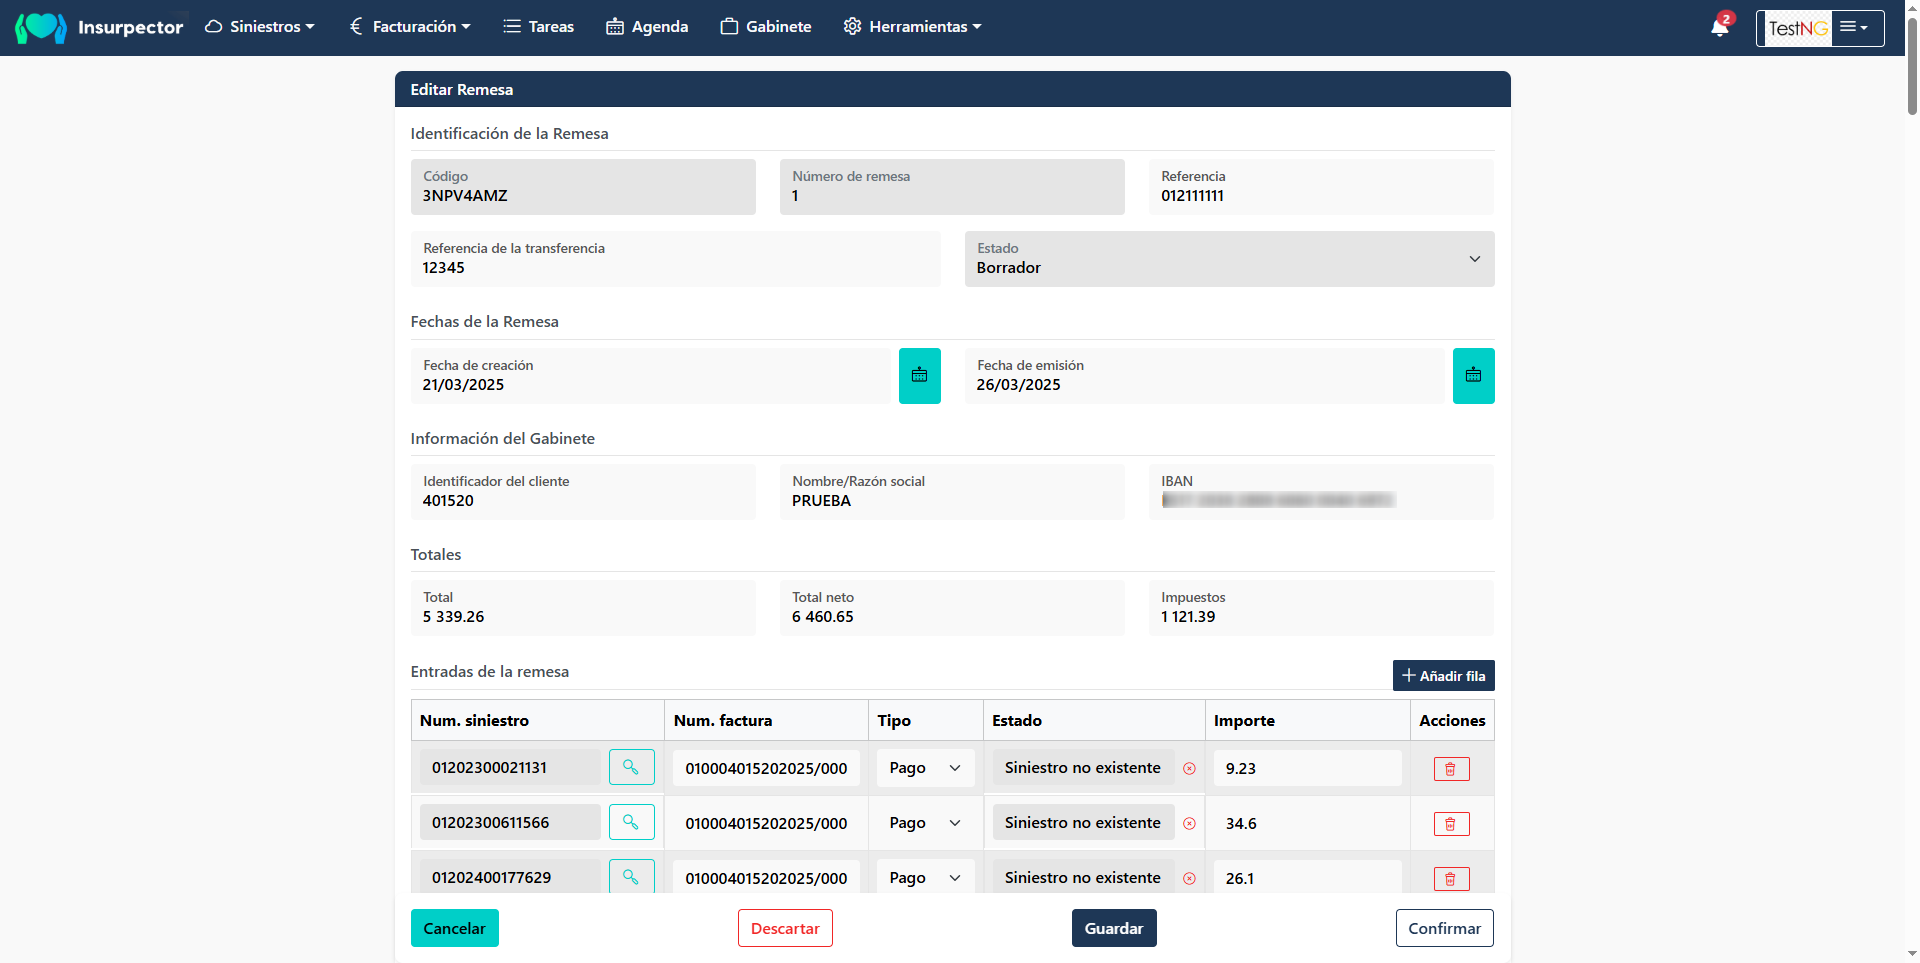Delete the row with importe 9.23
This screenshot has width=1920, height=963.
coord(1451,769)
